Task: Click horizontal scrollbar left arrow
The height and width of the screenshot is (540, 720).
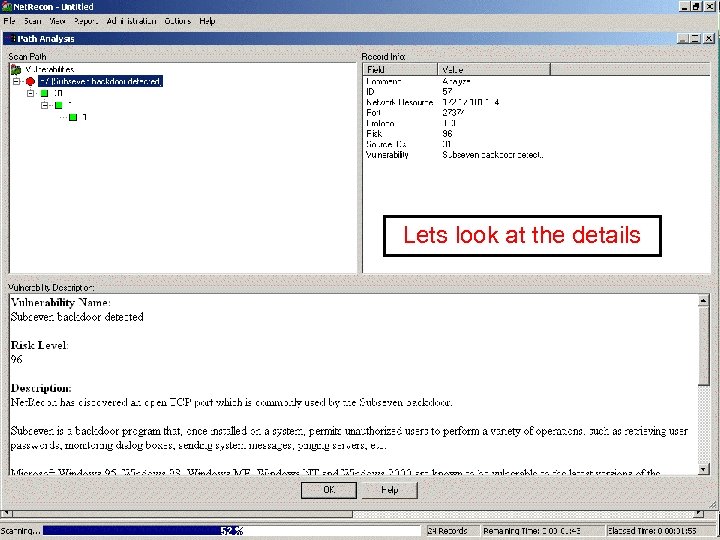Action: click(6, 514)
